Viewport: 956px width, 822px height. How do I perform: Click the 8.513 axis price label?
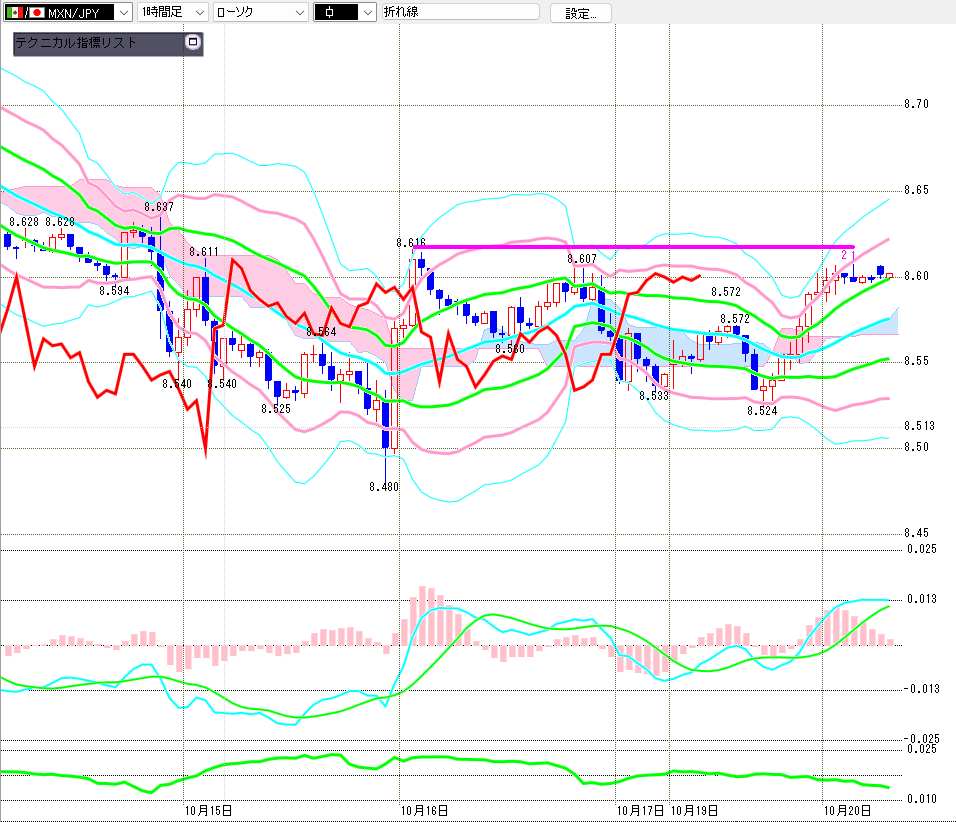[x=919, y=426]
